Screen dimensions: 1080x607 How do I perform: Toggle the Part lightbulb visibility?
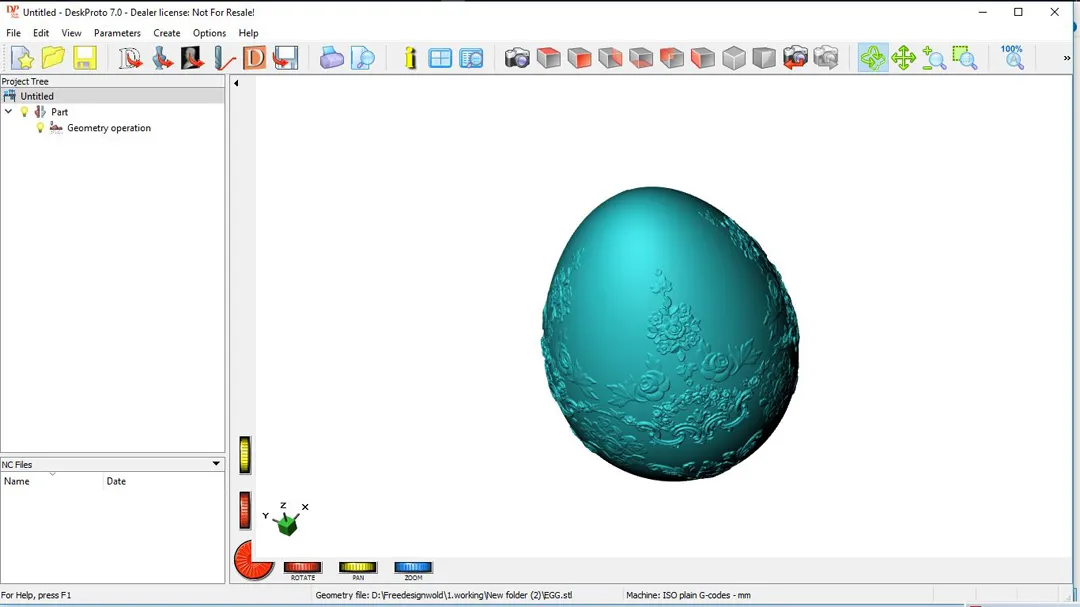pos(25,112)
